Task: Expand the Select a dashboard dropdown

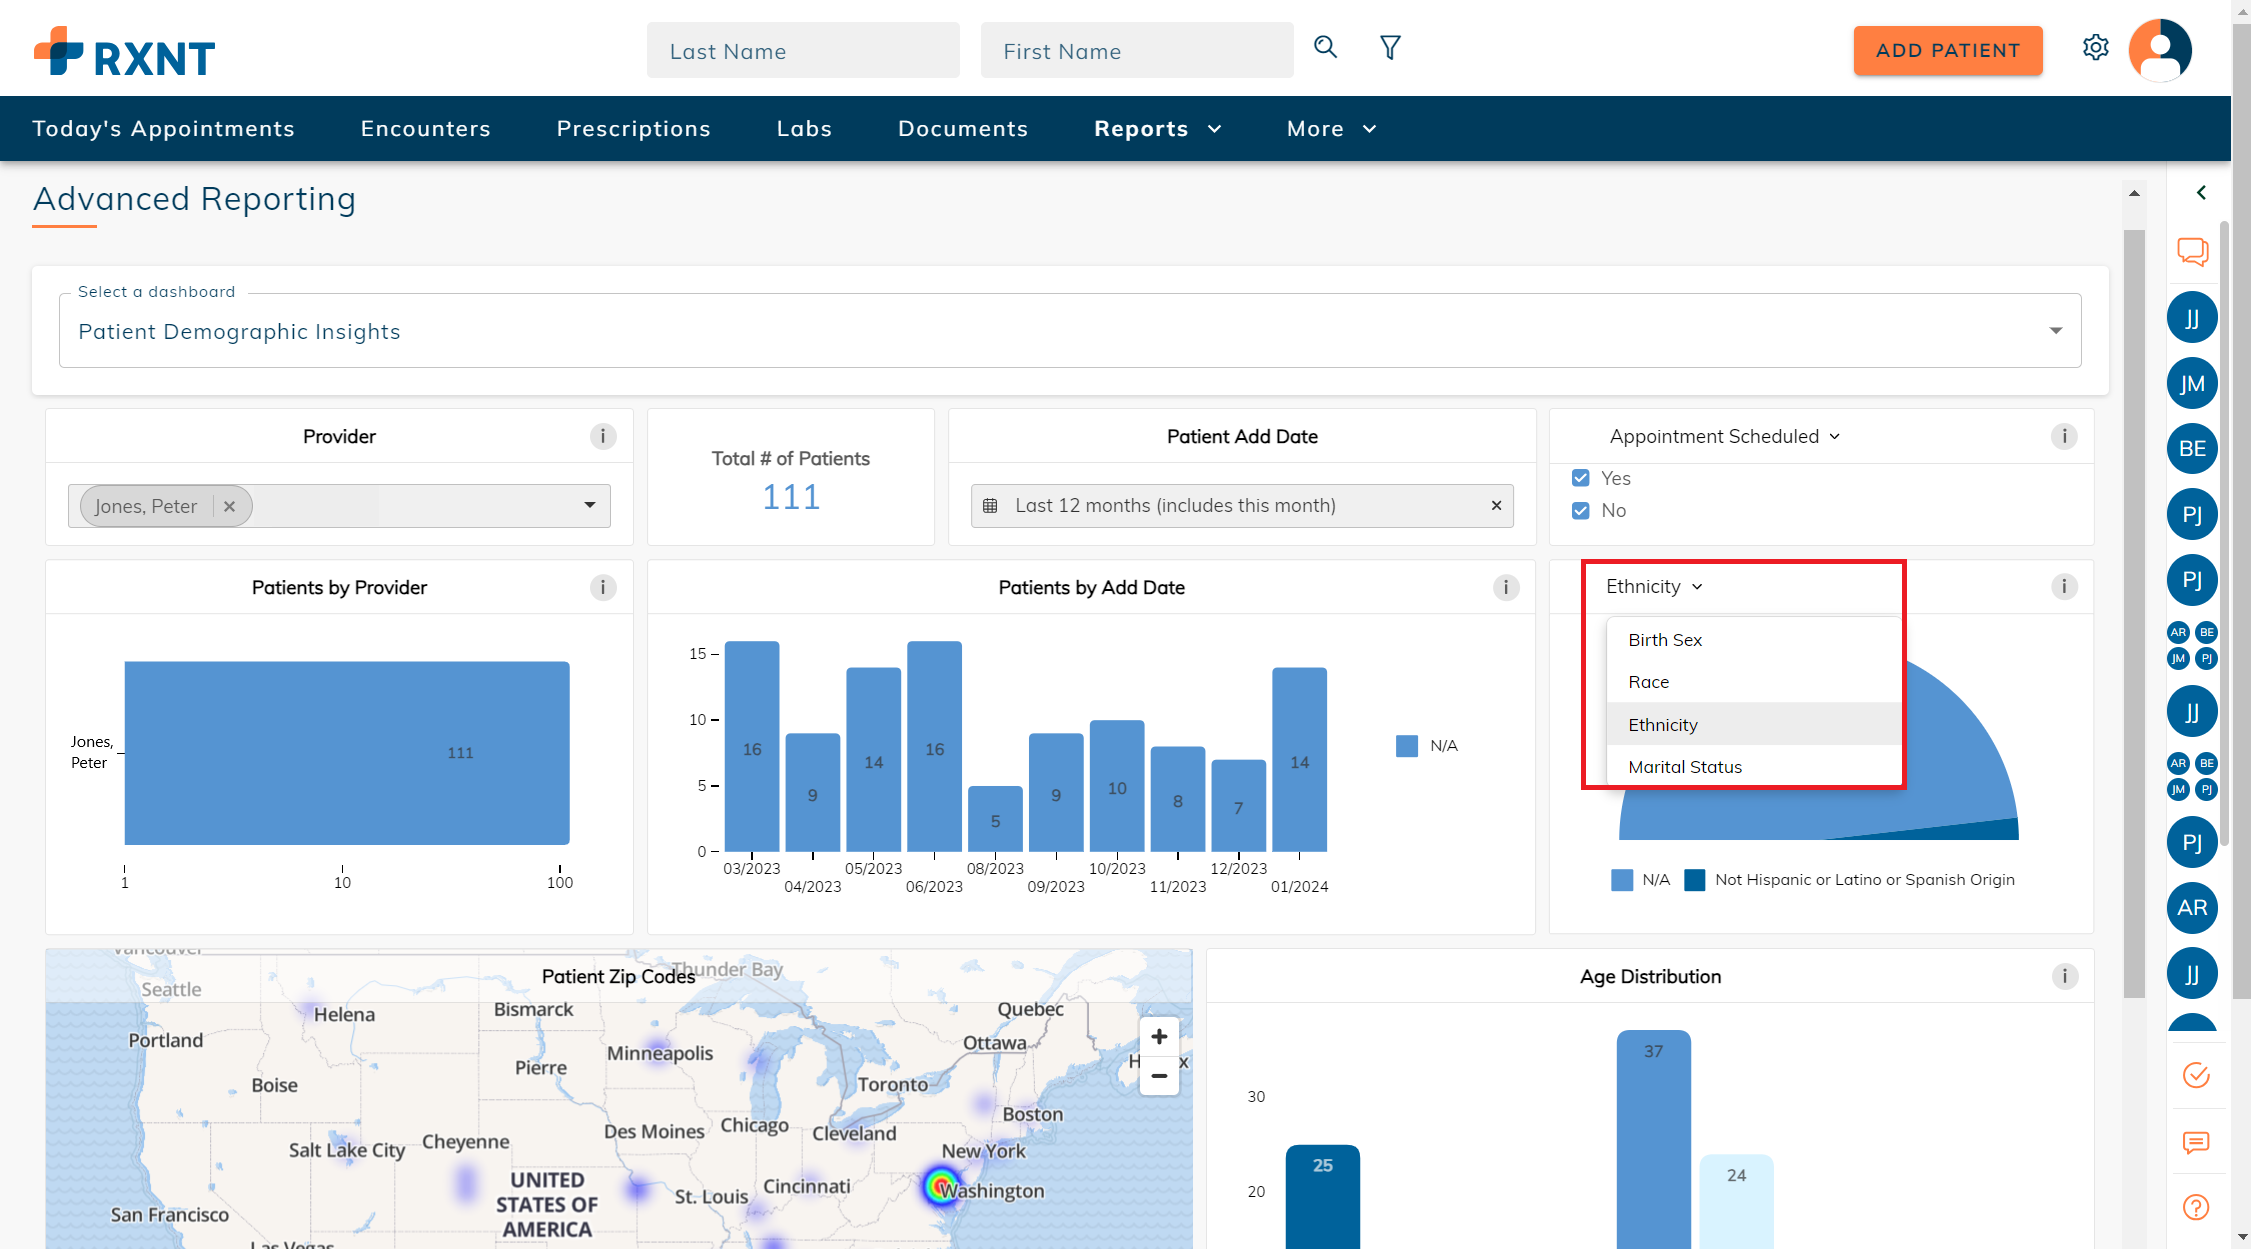Action: click(x=2055, y=331)
